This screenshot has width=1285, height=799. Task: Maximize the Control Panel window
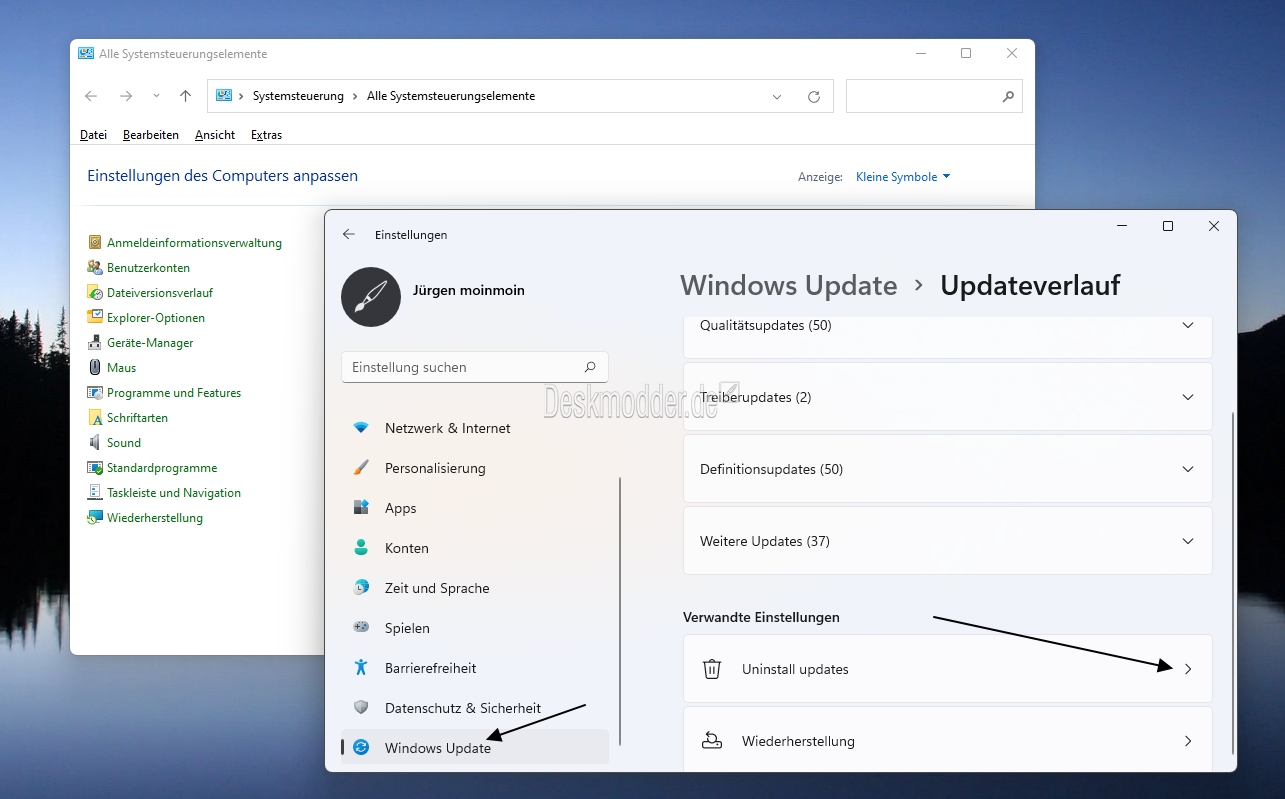pos(966,54)
